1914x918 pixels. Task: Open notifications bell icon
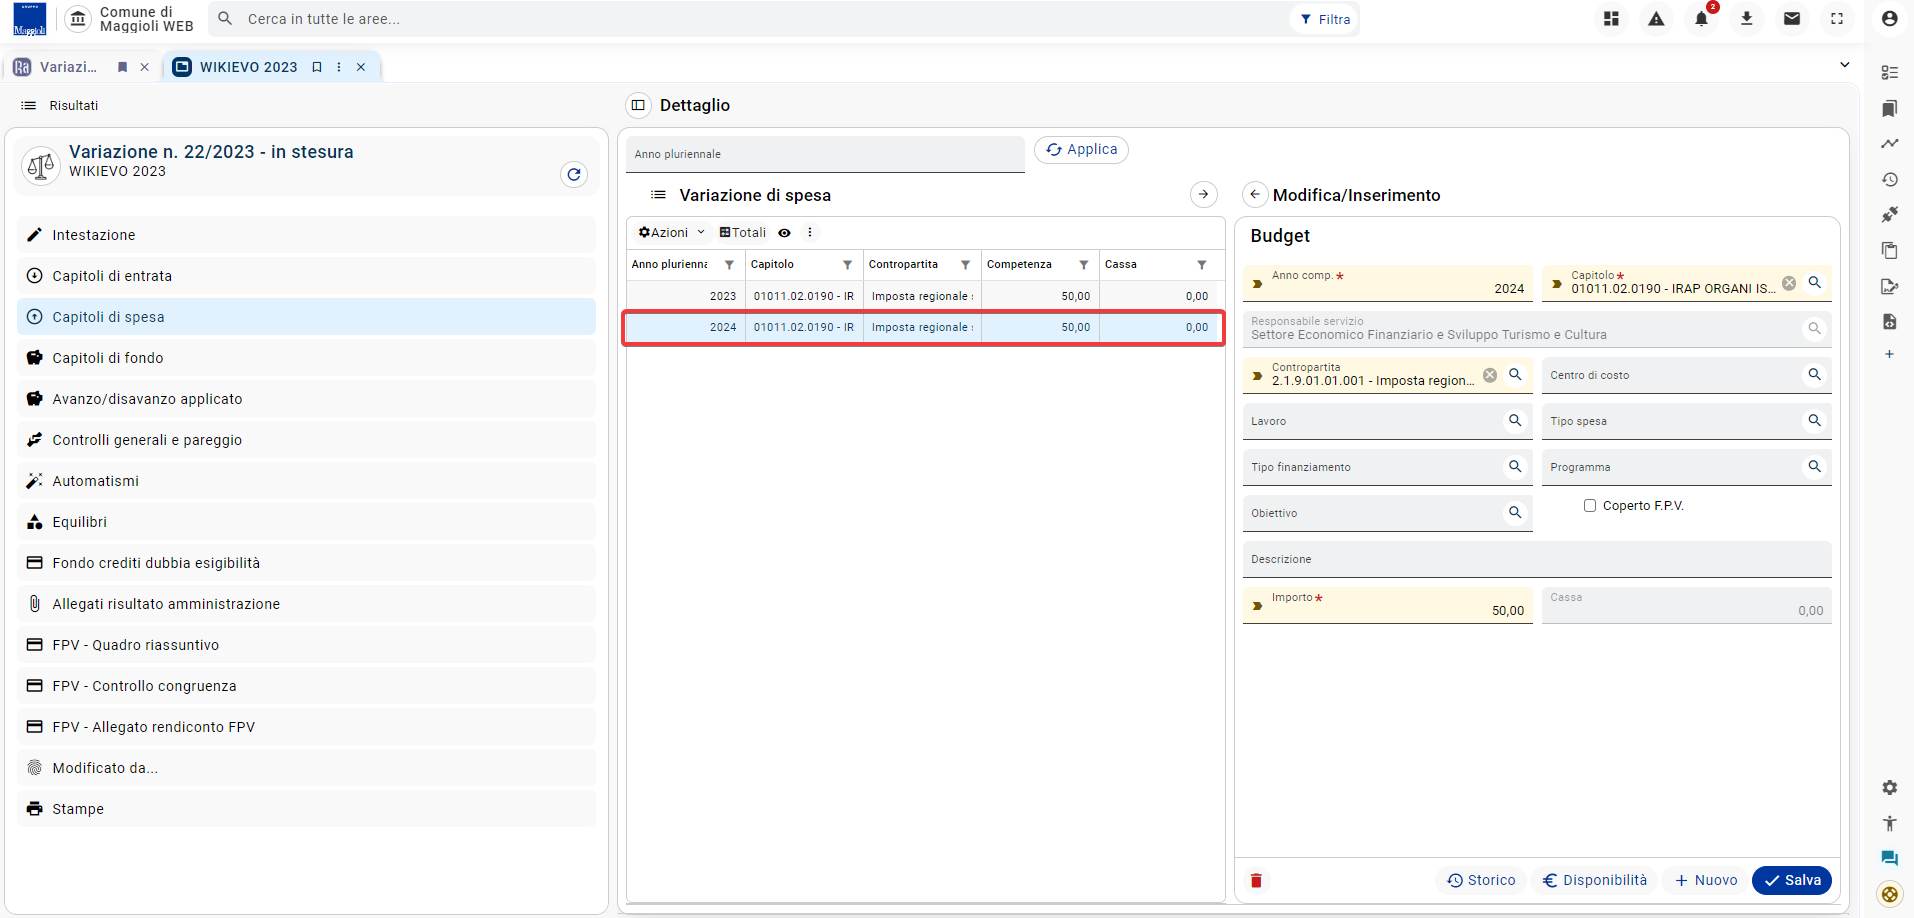coord(1702,19)
